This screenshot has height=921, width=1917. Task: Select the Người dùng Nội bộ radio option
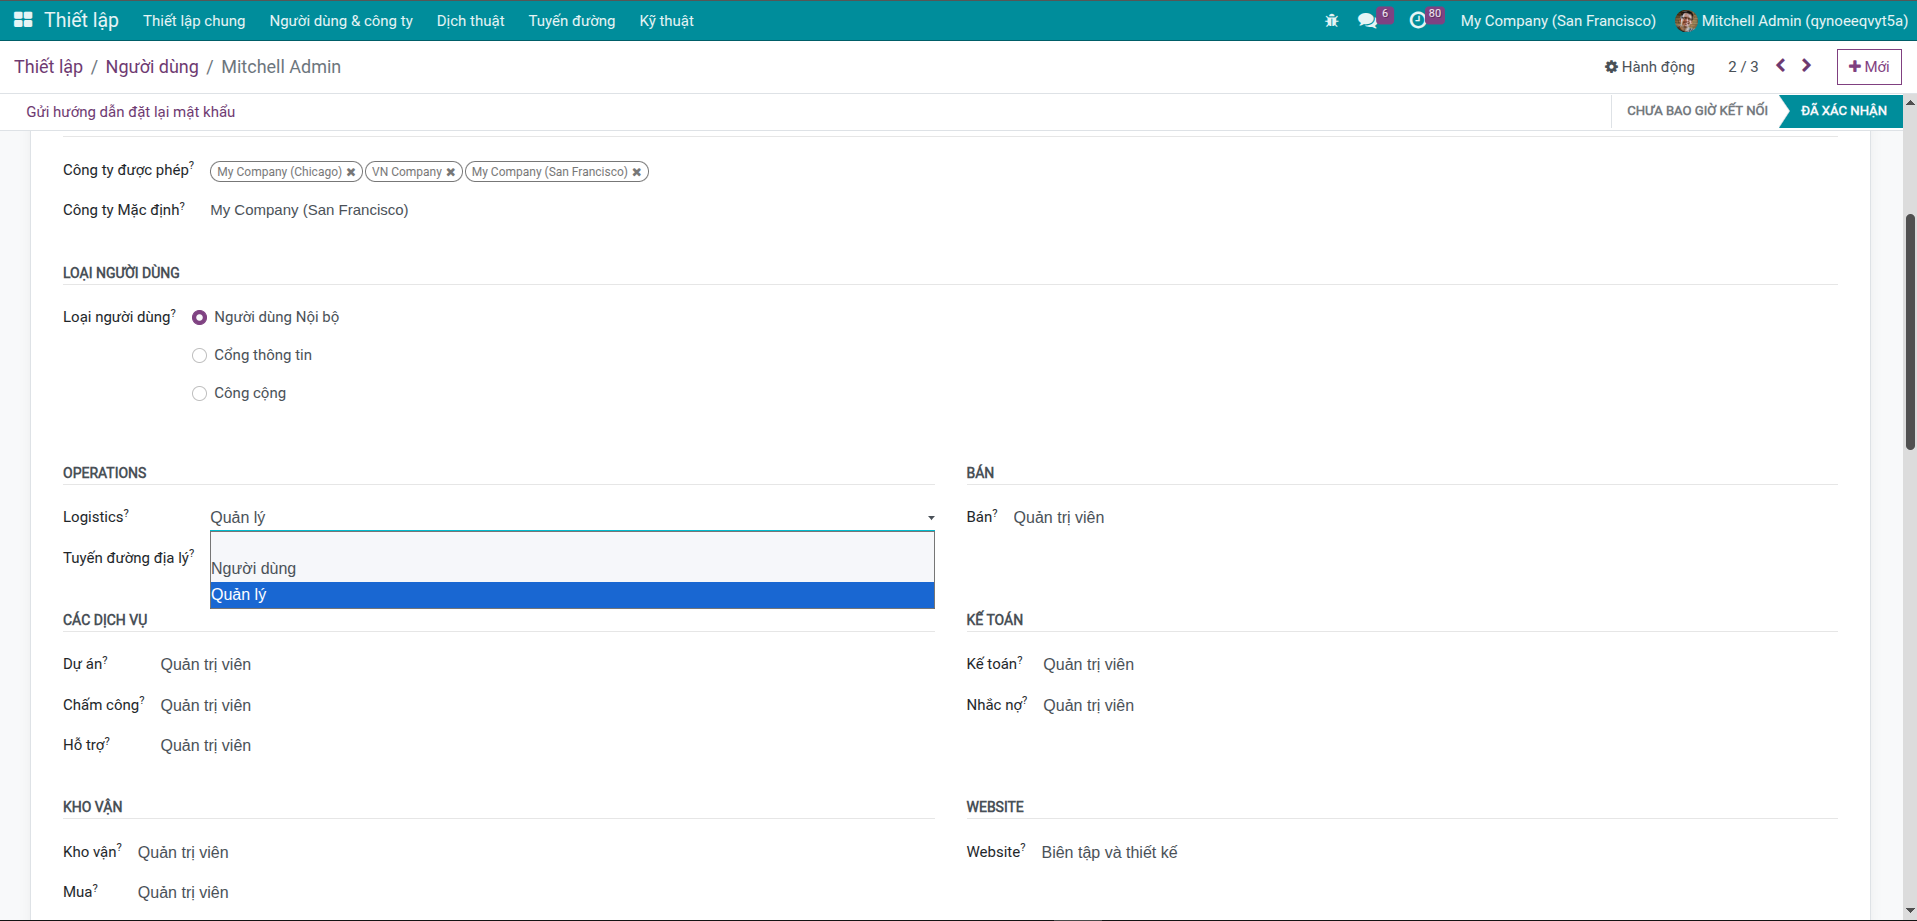pyautogui.click(x=200, y=317)
